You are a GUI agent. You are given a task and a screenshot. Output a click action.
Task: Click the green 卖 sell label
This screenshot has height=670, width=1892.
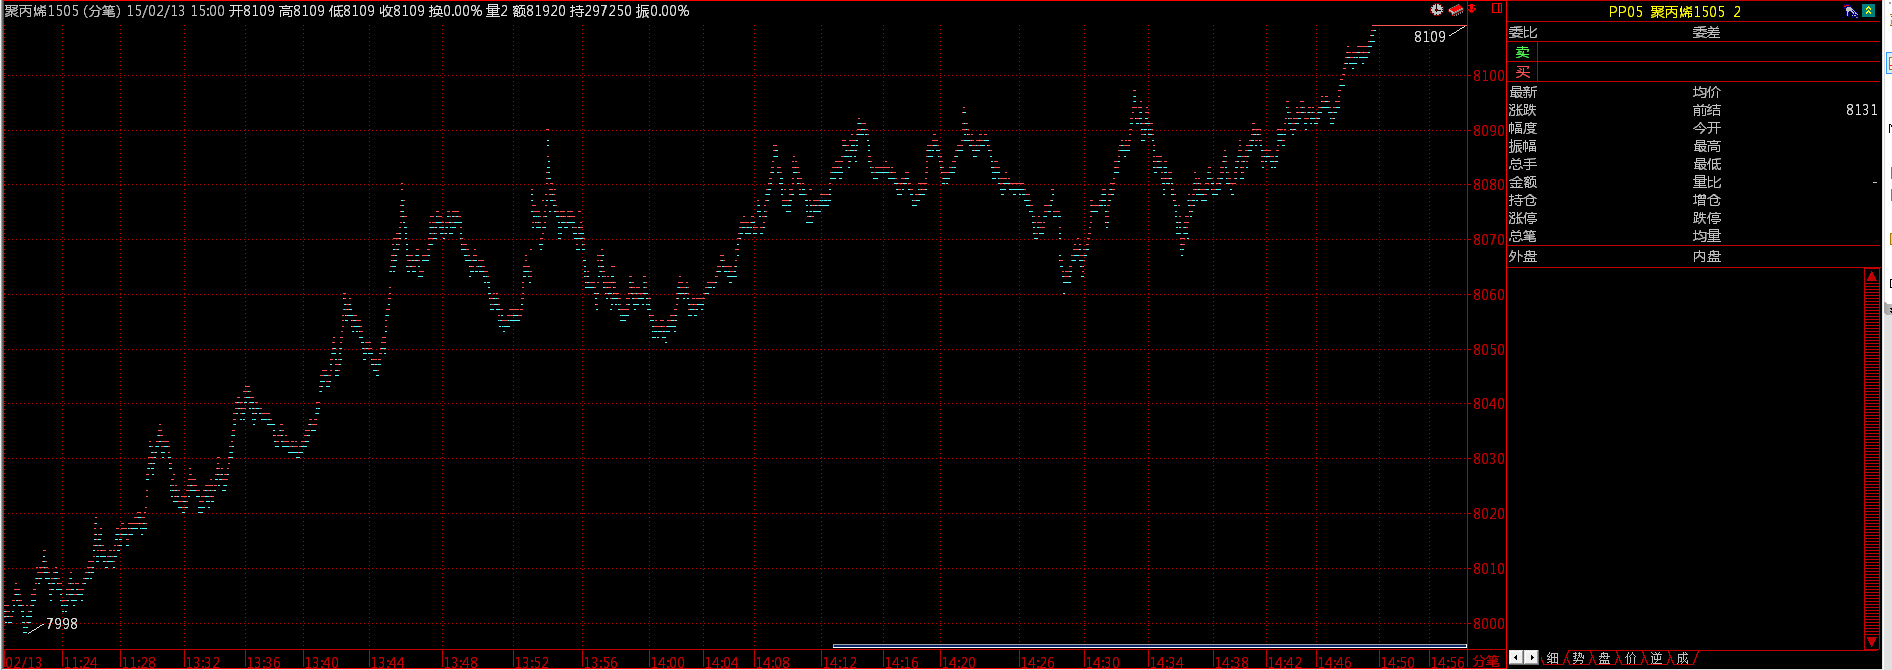tap(1522, 52)
